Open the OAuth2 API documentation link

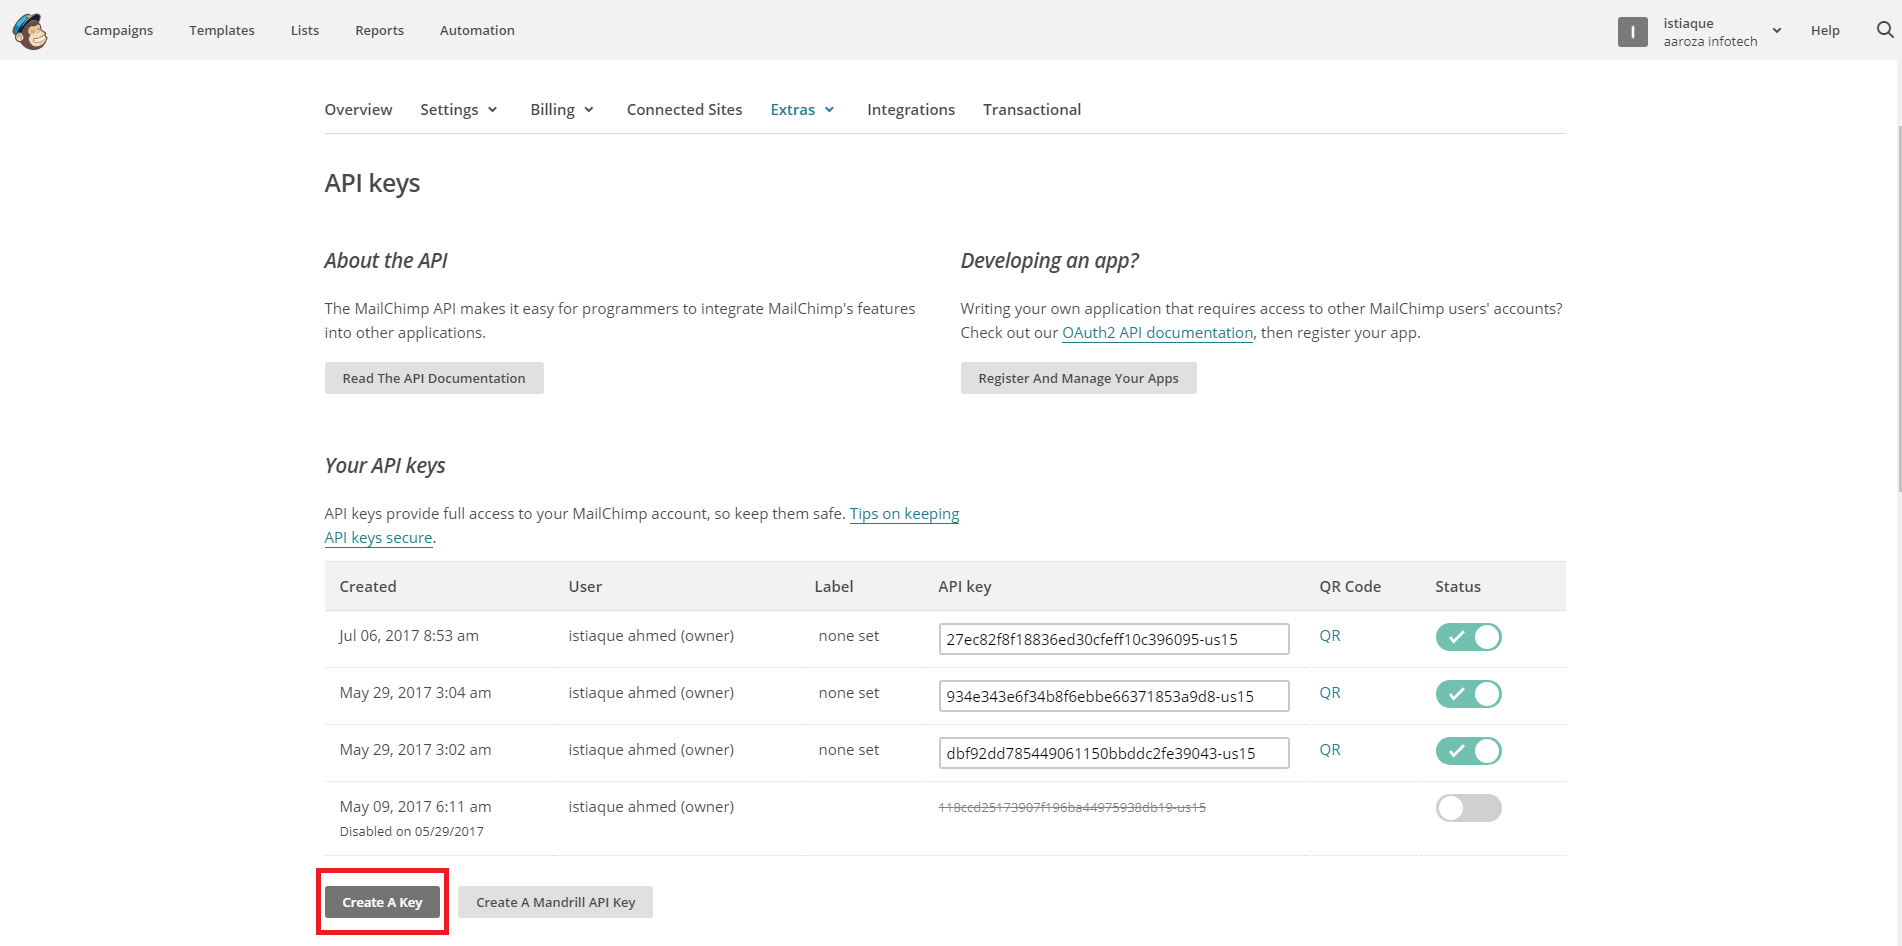click(x=1157, y=333)
